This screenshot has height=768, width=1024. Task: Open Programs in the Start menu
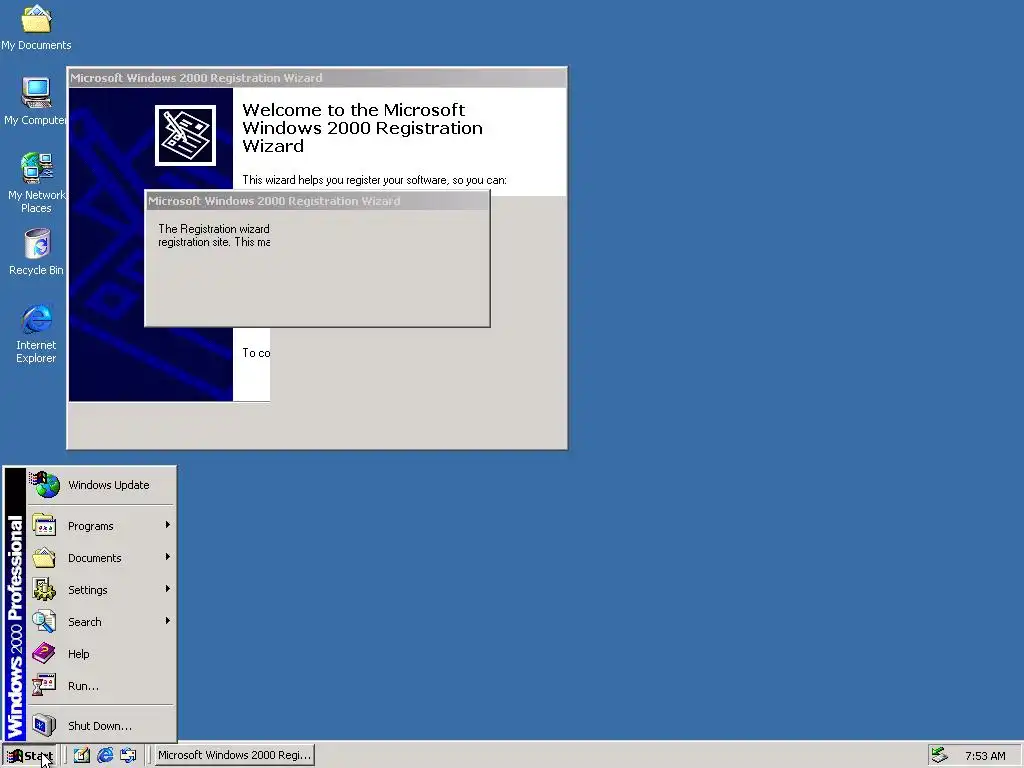(x=101, y=526)
